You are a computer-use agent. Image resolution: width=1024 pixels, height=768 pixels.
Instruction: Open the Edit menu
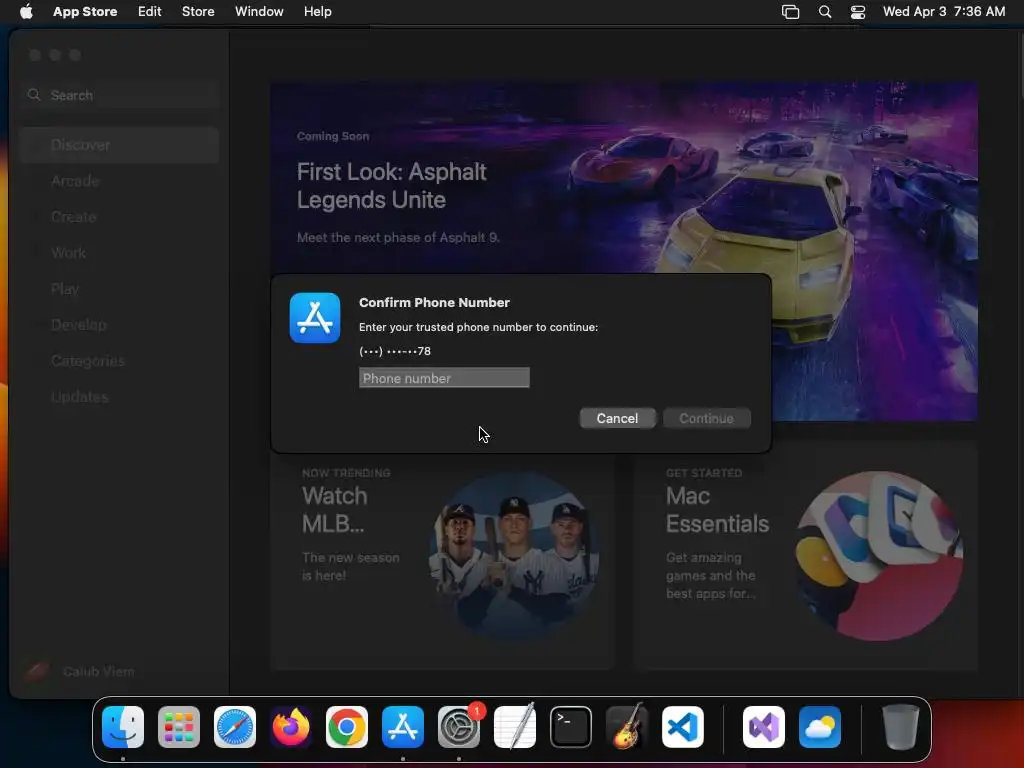click(x=150, y=12)
